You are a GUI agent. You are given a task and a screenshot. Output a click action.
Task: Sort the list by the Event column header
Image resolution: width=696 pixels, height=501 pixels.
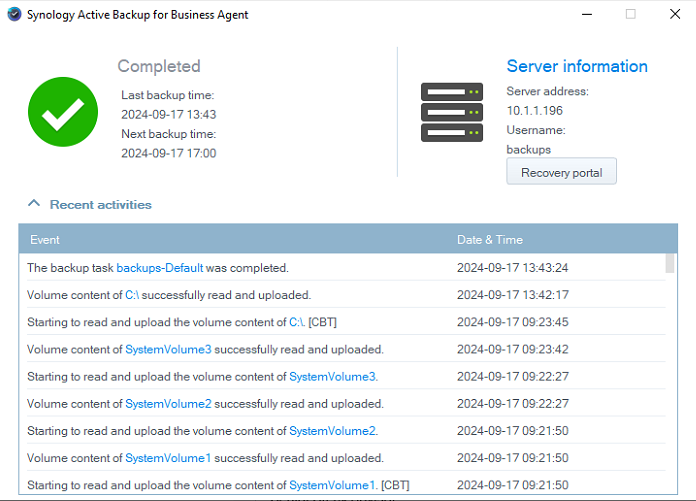(45, 240)
